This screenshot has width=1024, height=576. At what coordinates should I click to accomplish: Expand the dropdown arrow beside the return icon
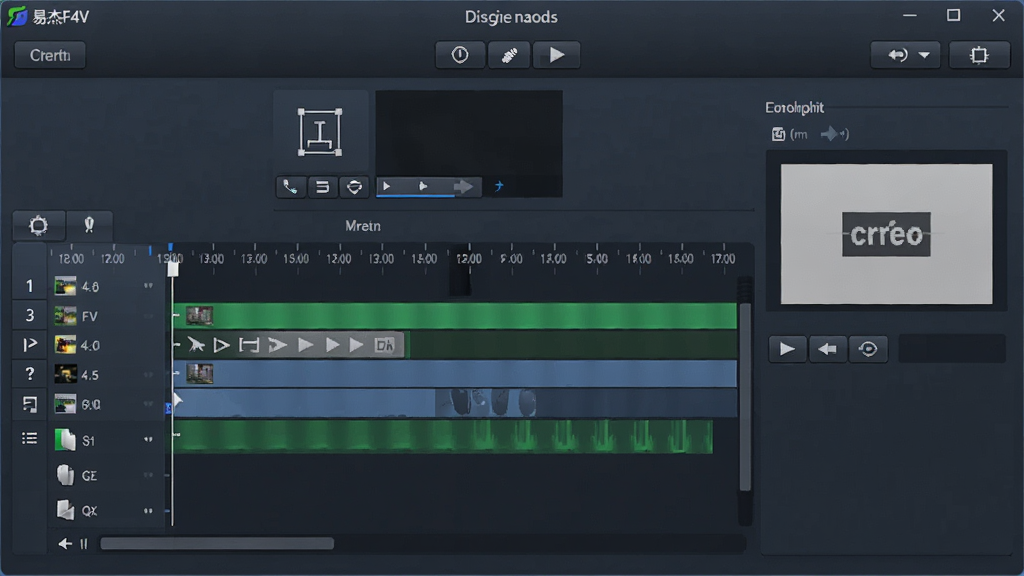924,56
